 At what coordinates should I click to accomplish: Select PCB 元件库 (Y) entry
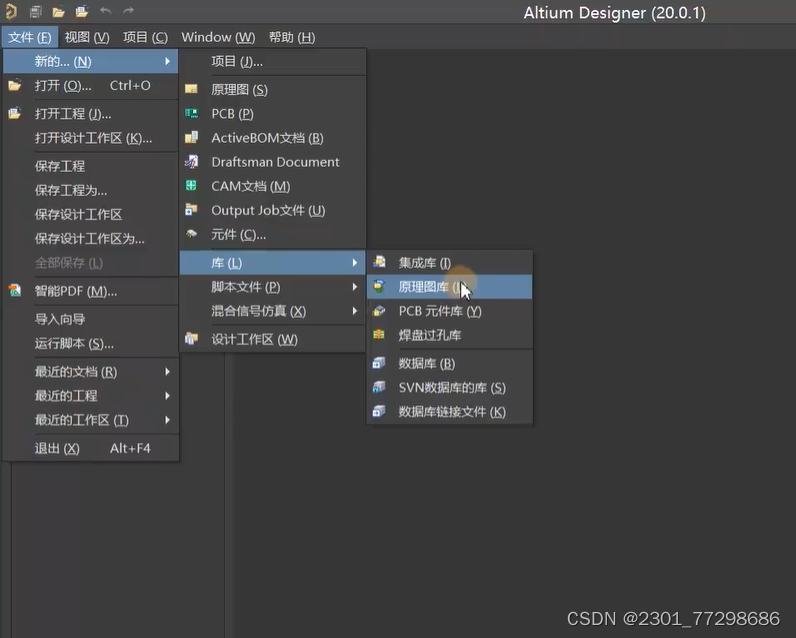pos(449,311)
